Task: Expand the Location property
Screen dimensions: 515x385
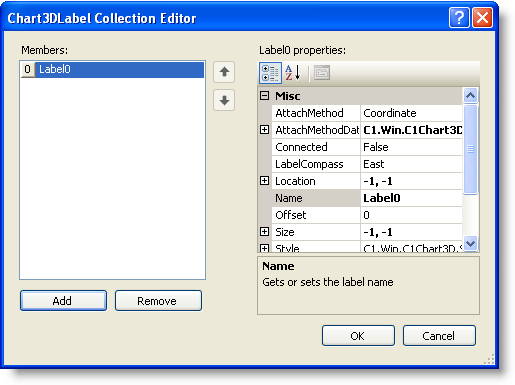Action: pyautogui.click(x=264, y=181)
